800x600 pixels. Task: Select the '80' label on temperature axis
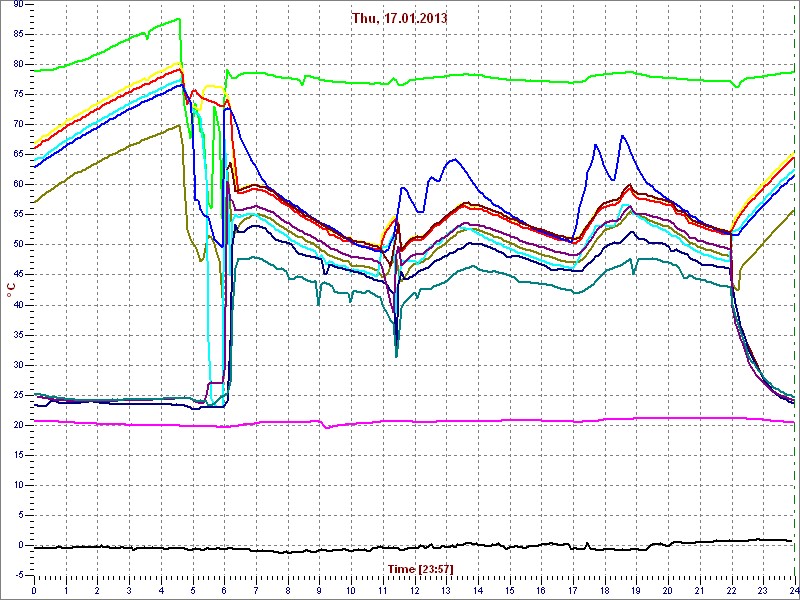click(17, 64)
